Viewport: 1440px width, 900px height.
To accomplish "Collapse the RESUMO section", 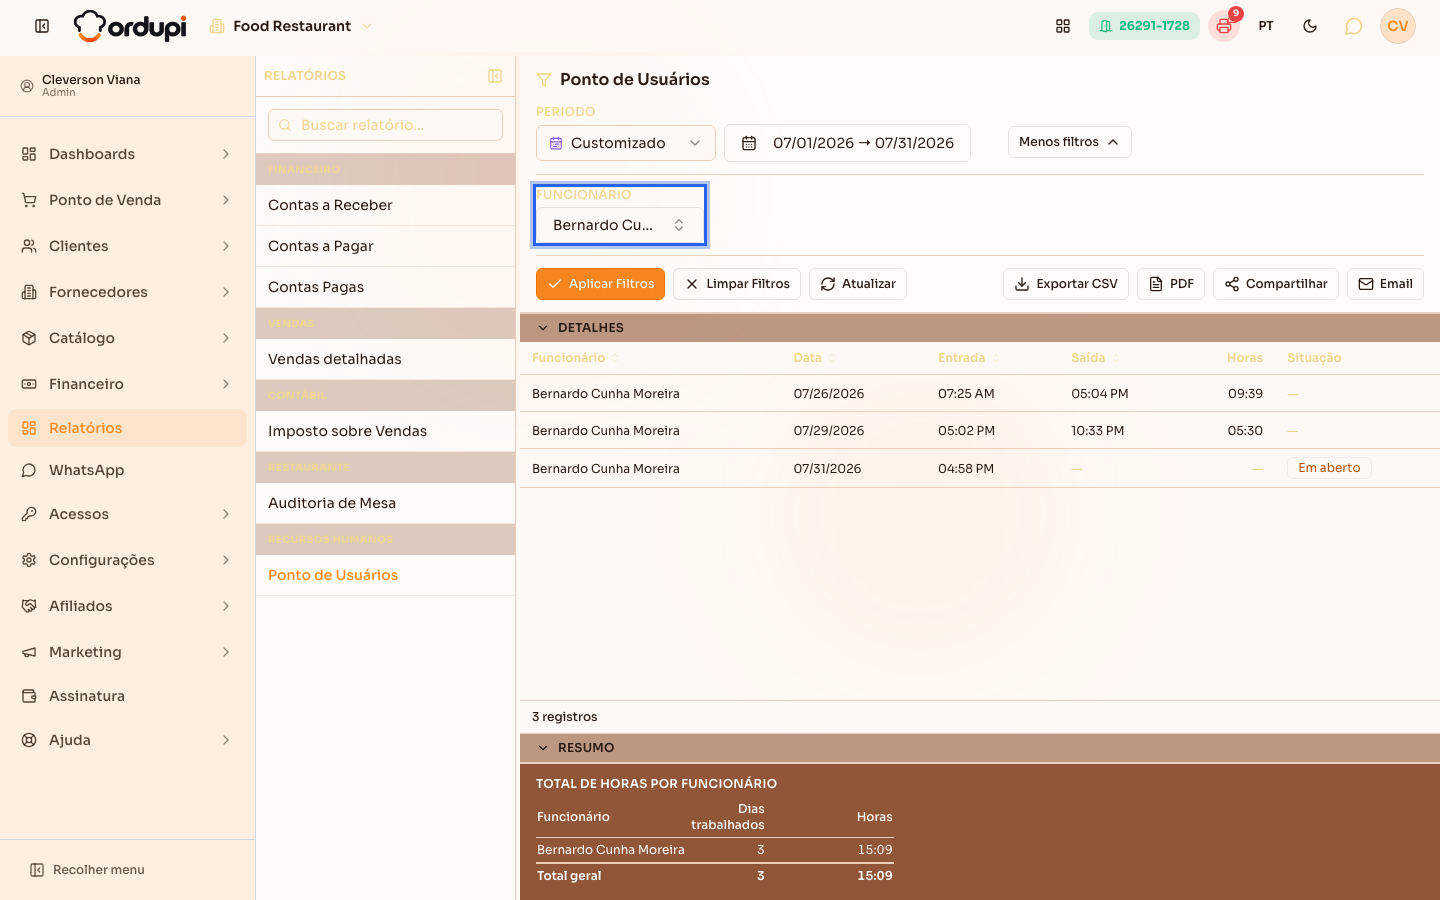I will (x=543, y=748).
